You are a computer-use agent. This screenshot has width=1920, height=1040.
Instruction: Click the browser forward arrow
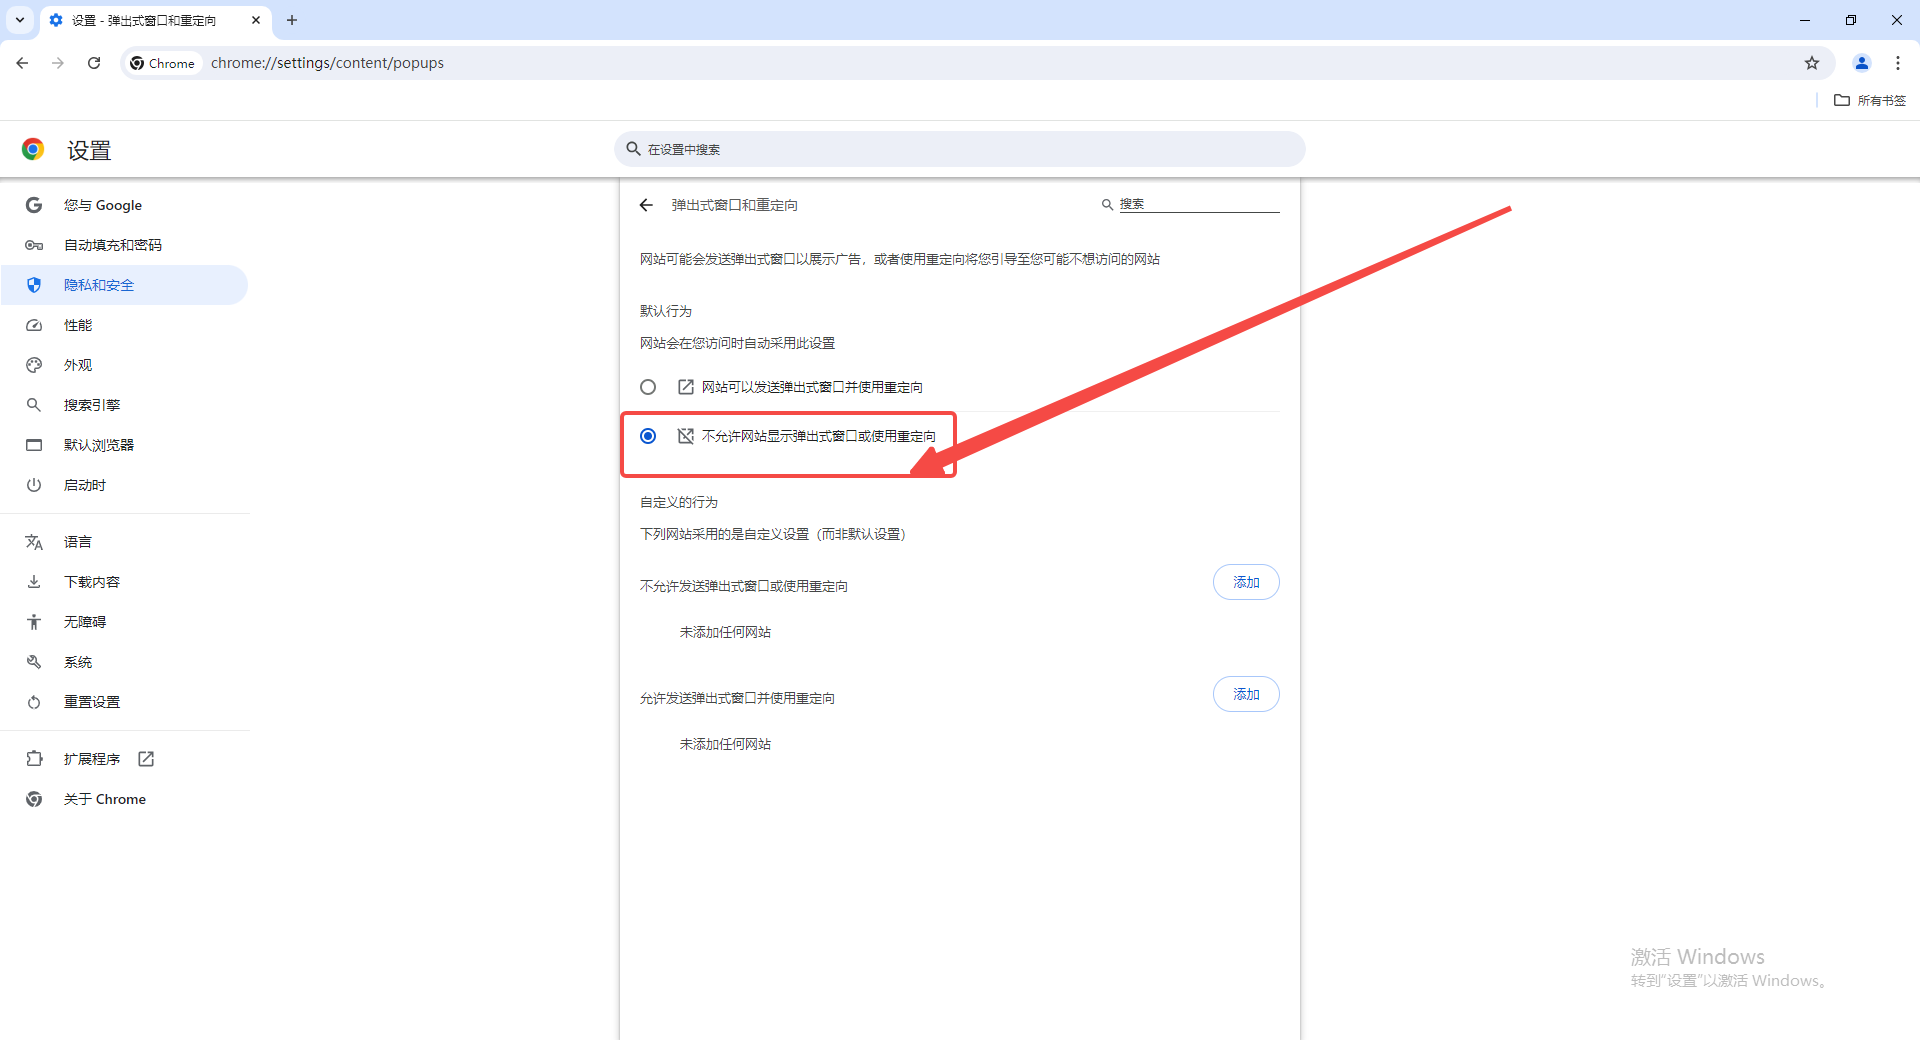click(x=58, y=63)
